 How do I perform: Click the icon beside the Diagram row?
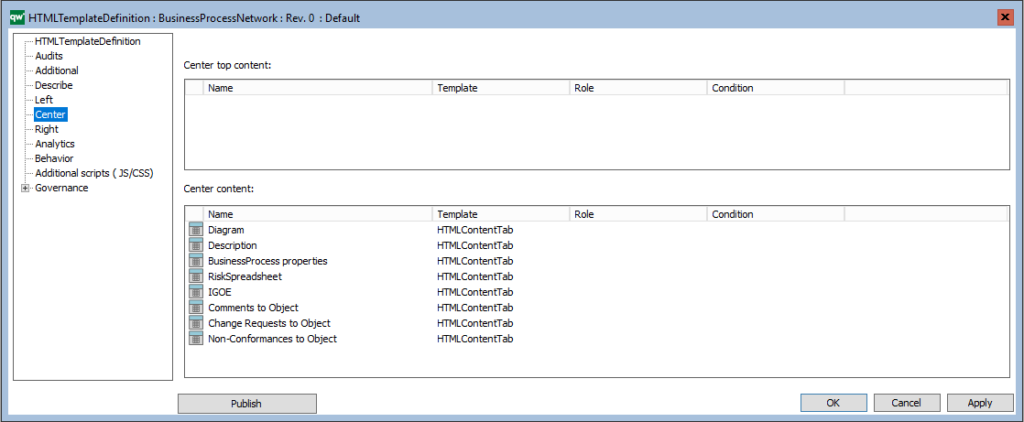tap(195, 230)
